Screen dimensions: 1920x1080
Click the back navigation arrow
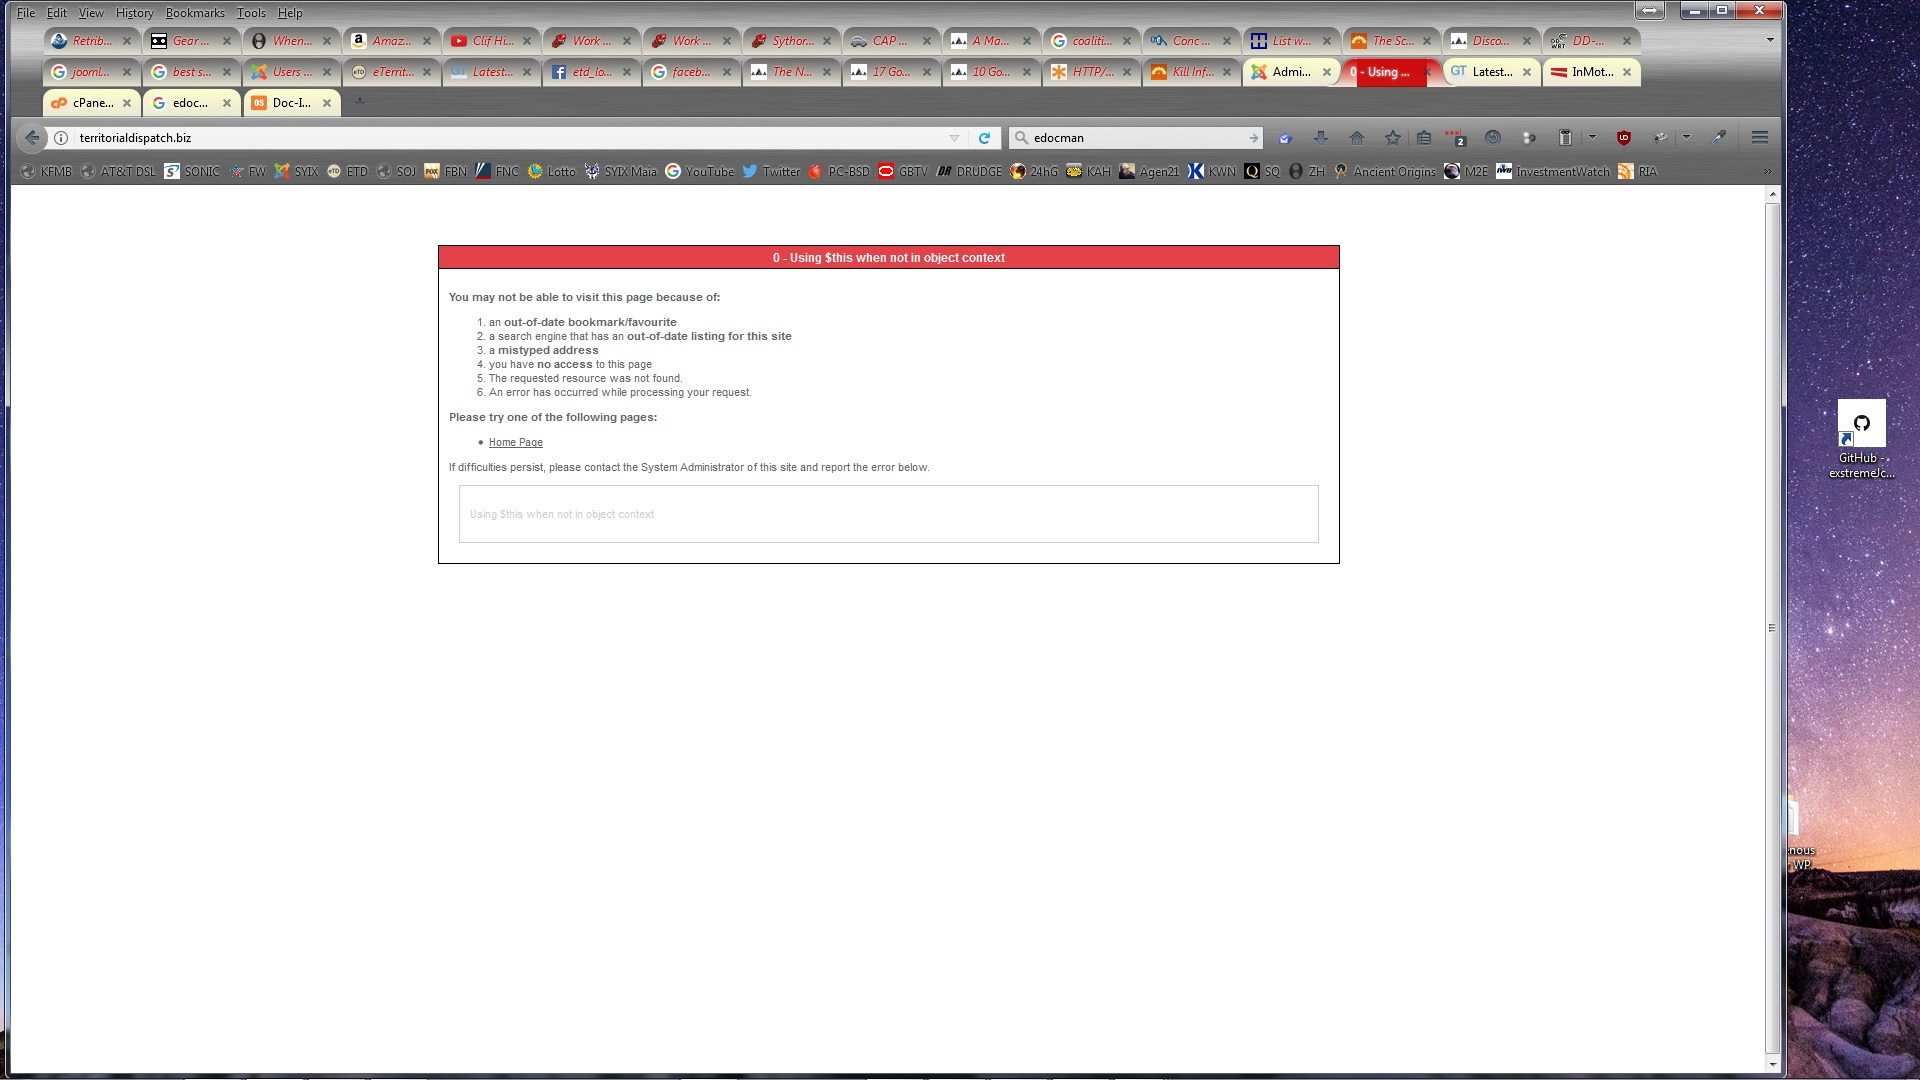click(32, 138)
